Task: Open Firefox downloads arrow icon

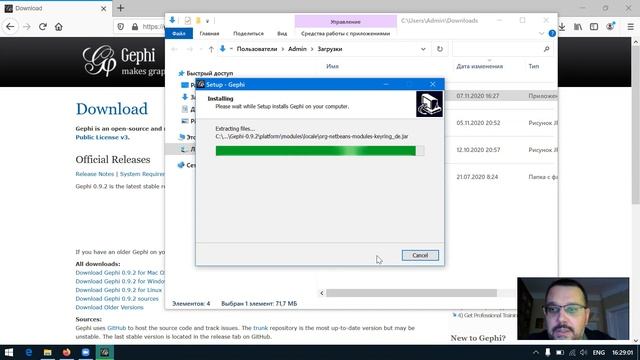Action: coord(562,27)
